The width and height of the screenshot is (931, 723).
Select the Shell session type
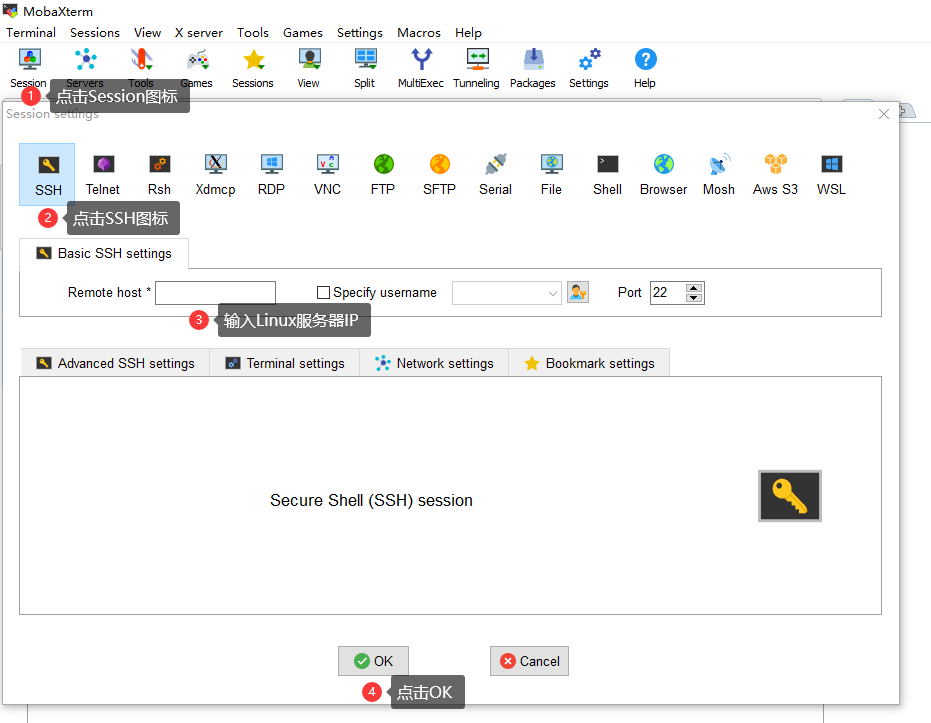pos(607,175)
